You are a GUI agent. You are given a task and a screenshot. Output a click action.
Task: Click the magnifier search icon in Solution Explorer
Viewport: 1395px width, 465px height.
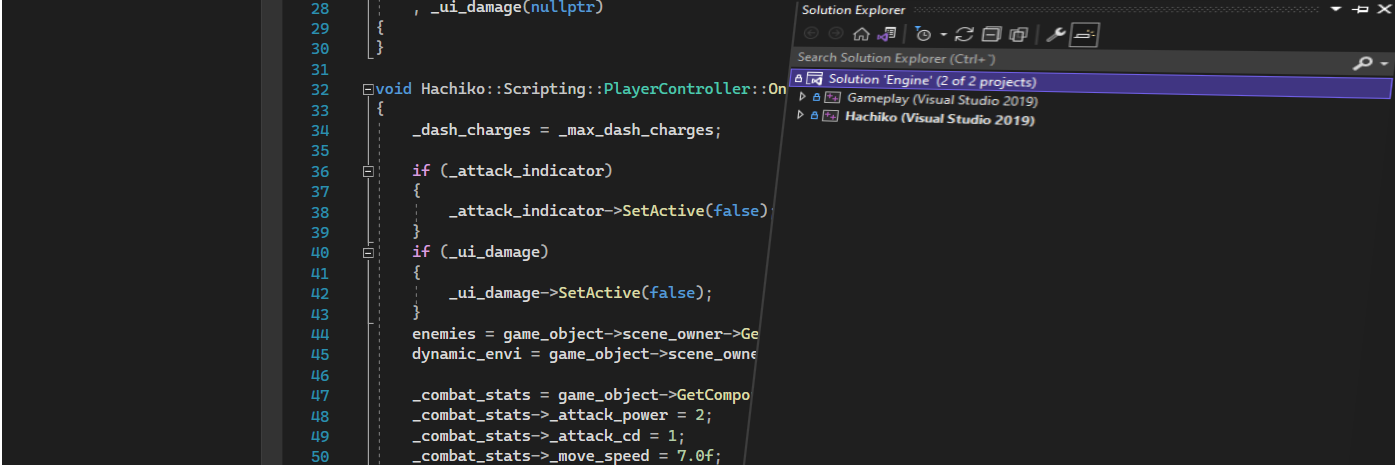1362,62
